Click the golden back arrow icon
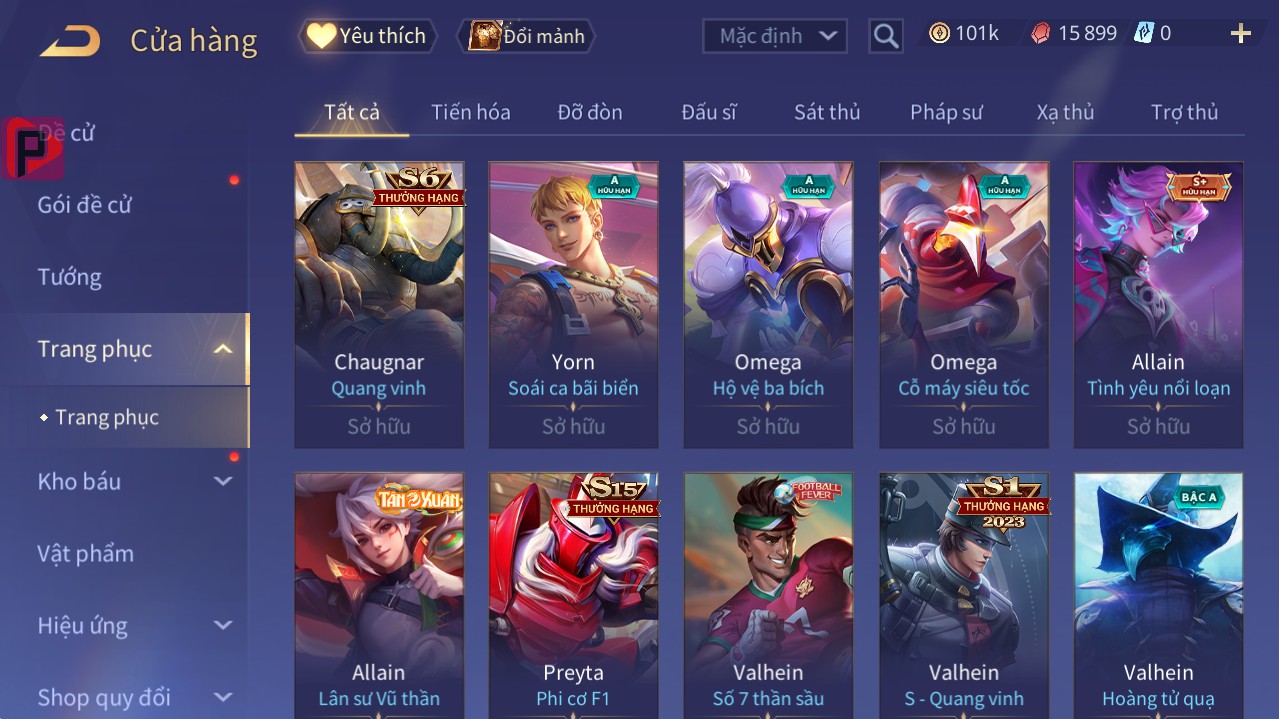 click(70, 41)
